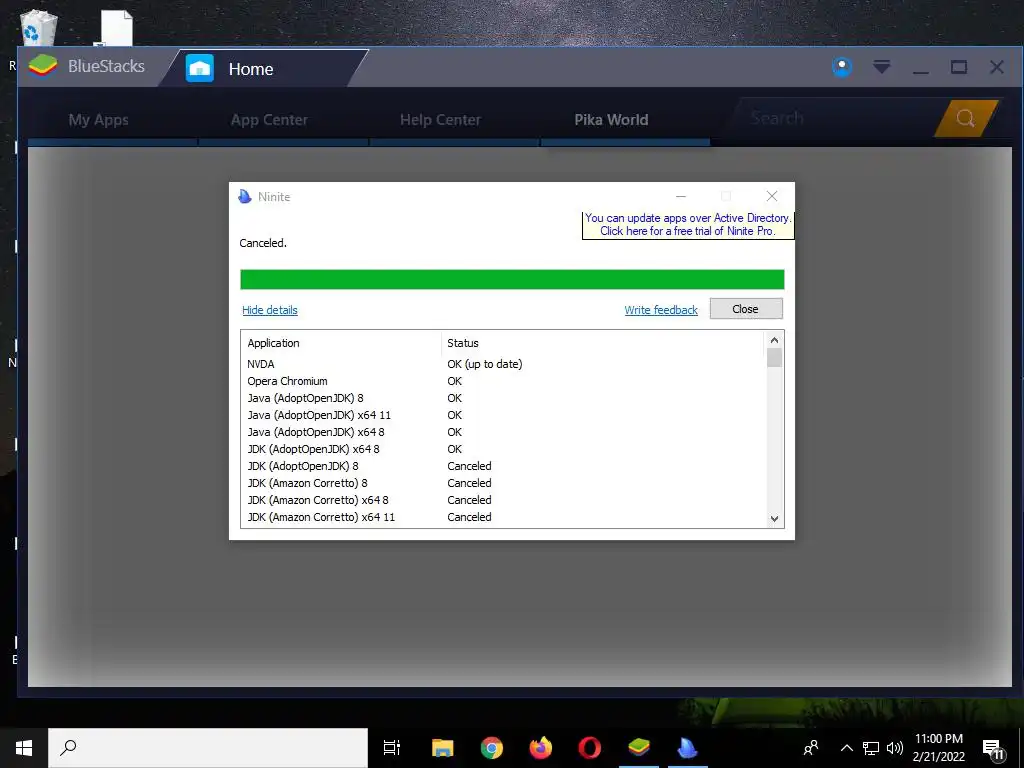Open Task View on the taskbar
The height and width of the screenshot is (768, 1024).
pyautogui.click(x=392, y=748)
